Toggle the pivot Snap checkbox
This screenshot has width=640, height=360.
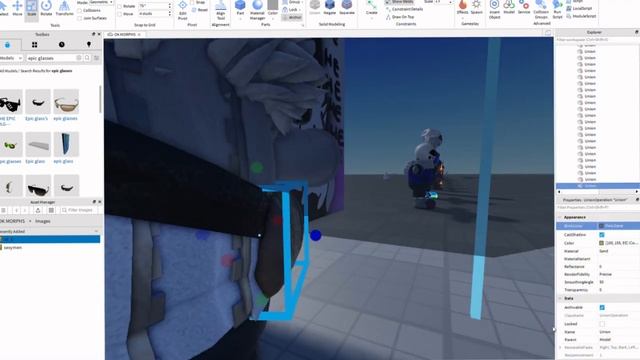[192, 2]
